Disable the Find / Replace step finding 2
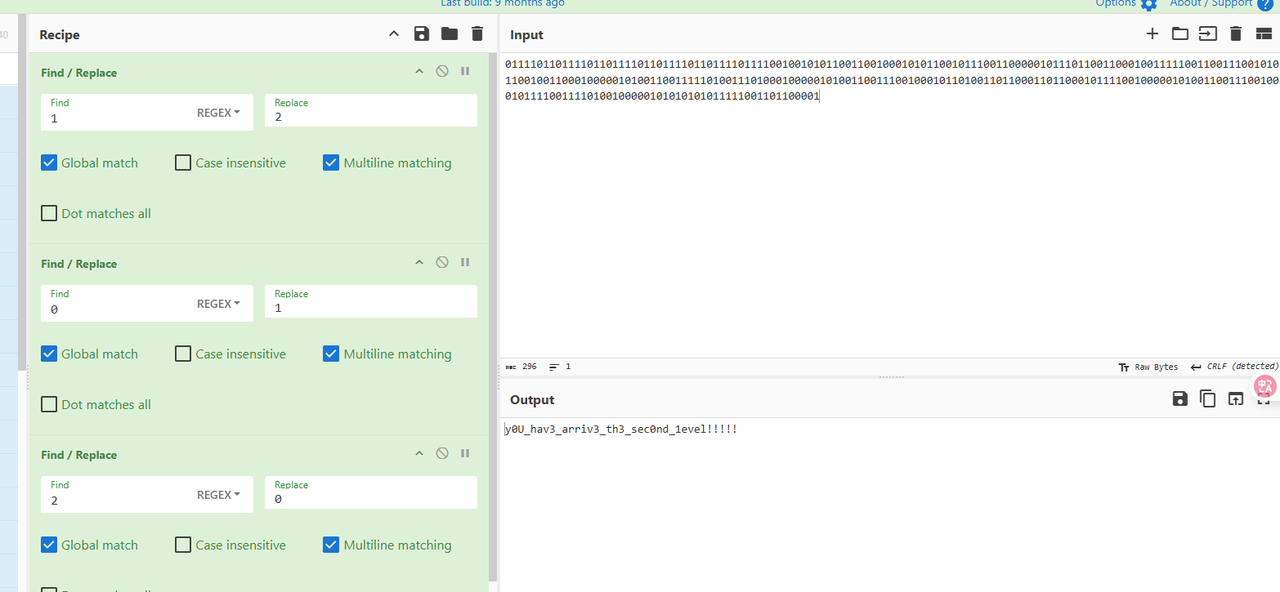Screen dimensions: 1280x592 pyautogui.click(x=442, y=454)
